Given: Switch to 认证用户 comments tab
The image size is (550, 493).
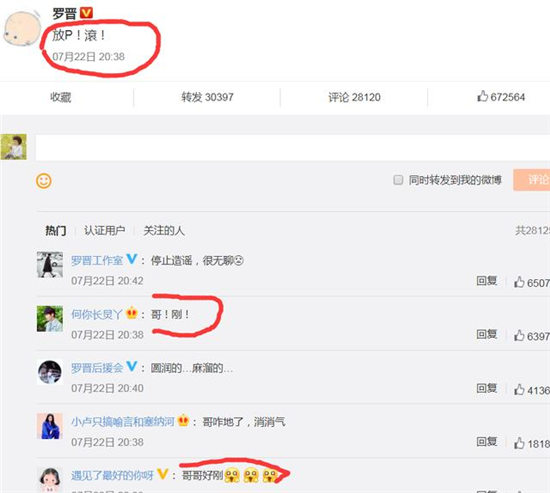Looking at the screenshot, I should pyautogui.click(x=105, y=231).
